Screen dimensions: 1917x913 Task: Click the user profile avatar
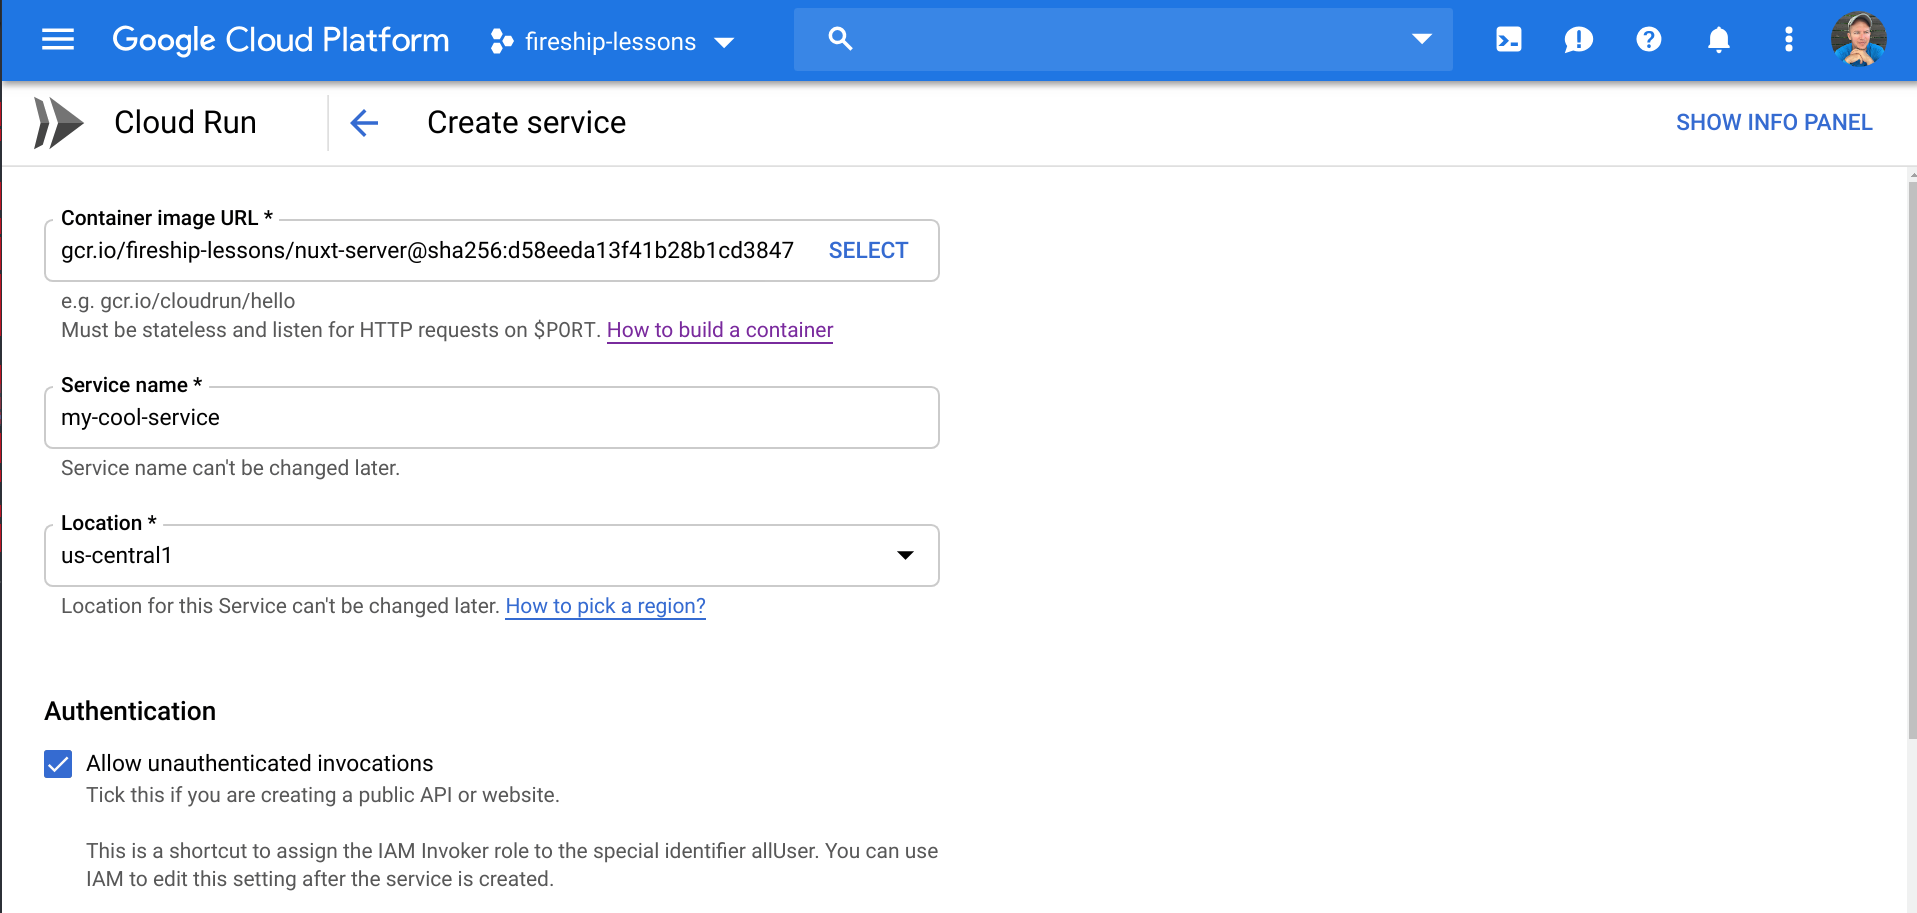pos(1858,40)
